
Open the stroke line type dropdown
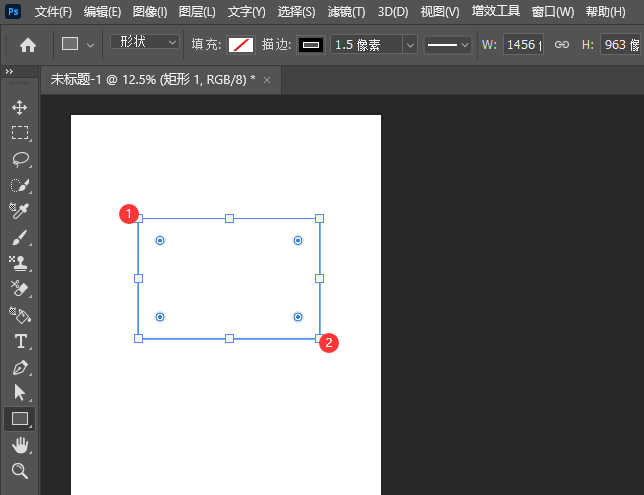click(447, 45)
